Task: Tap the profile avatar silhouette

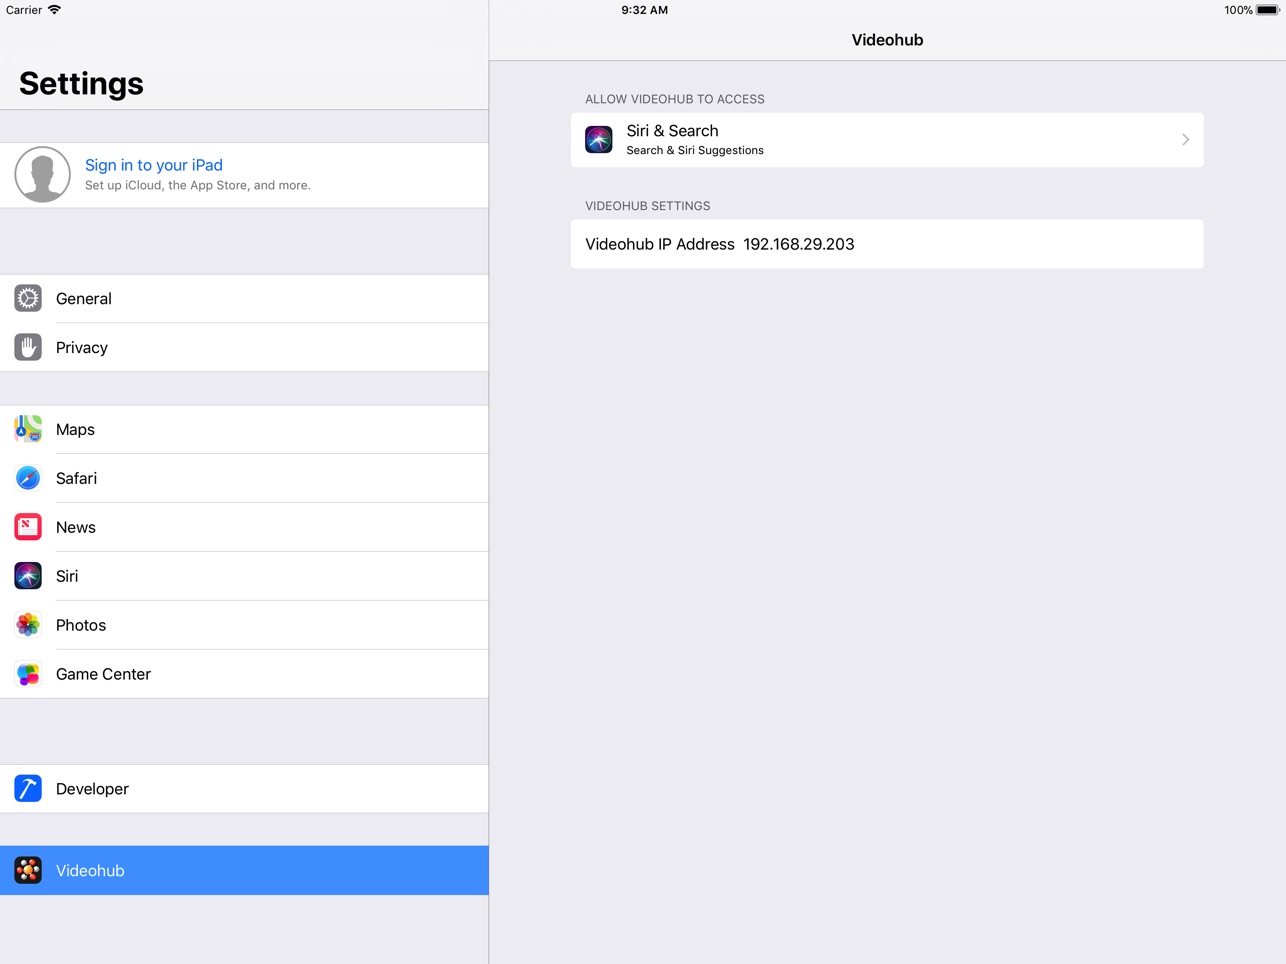Action: tap(42, 174)
